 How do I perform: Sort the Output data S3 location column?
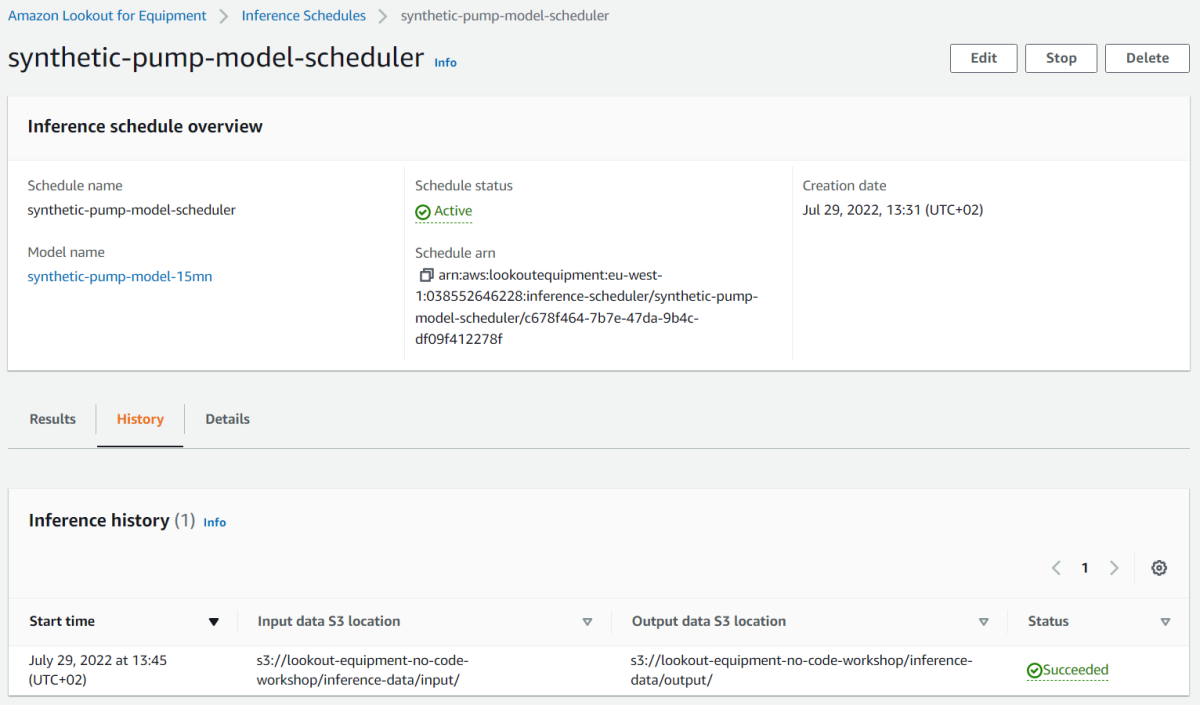(x=984, y=622)
